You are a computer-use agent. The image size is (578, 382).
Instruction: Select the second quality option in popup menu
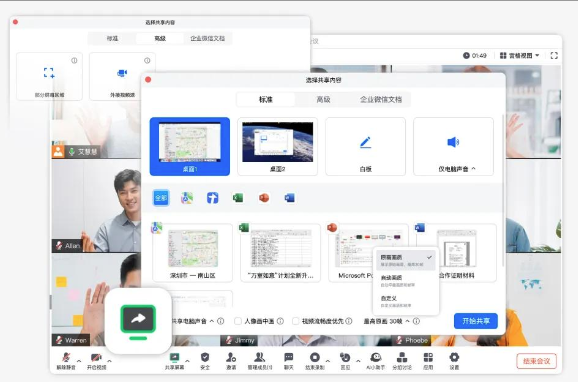pos(405,281)
